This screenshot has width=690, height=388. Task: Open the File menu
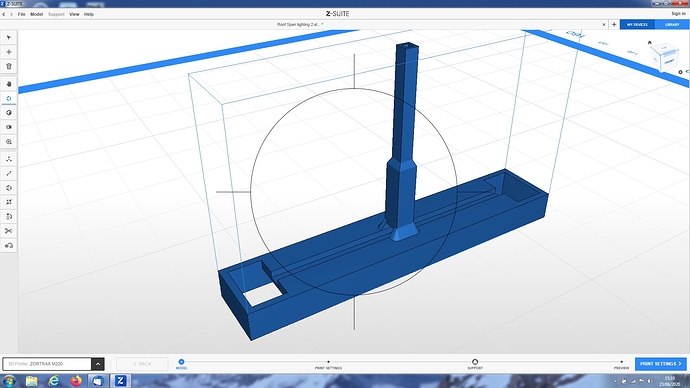point(22,14)
